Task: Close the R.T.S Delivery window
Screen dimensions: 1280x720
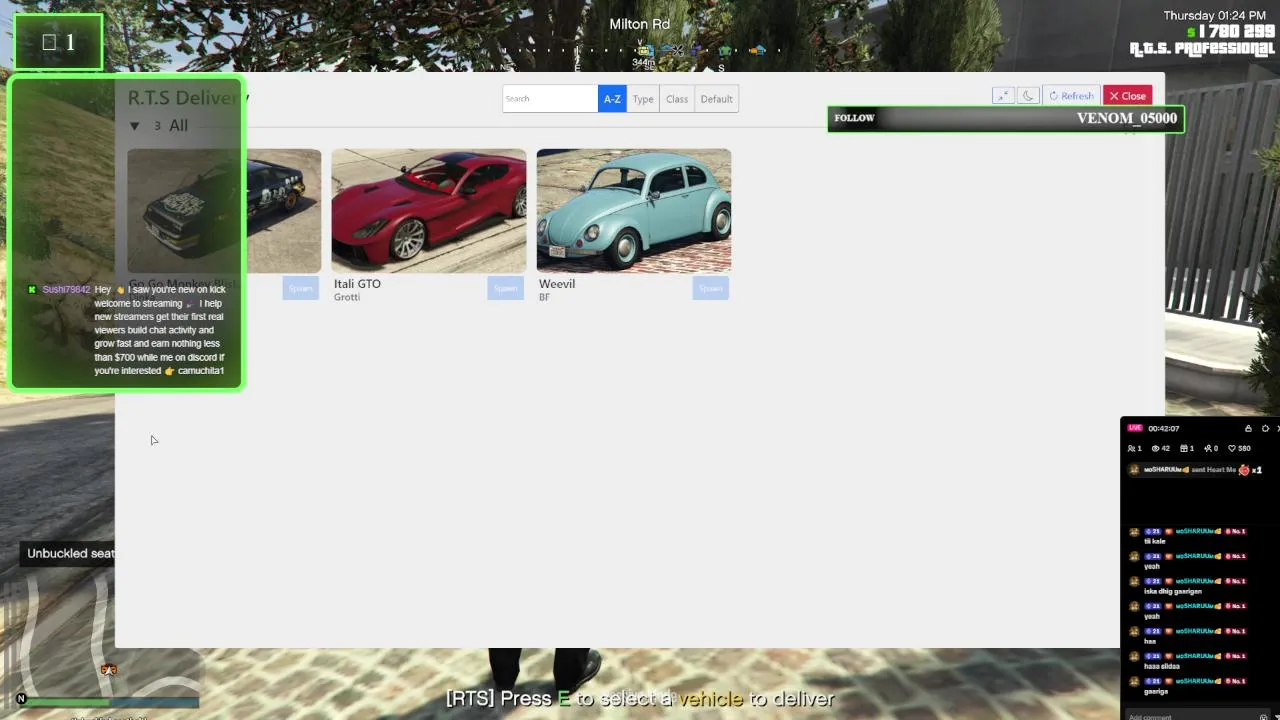Action: pos(1127,96)
